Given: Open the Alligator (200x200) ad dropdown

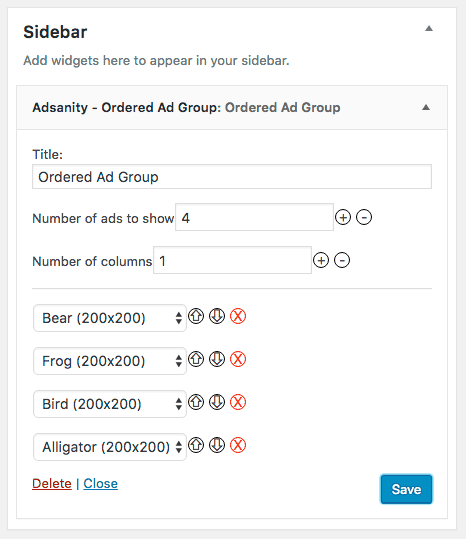Looking at the screenshot, I should (110, 447).
